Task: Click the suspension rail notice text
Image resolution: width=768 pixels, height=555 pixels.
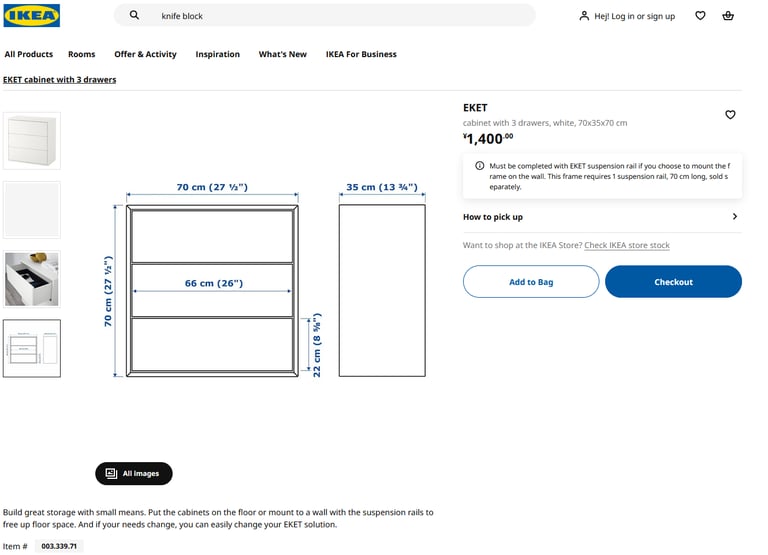Action: coord(610,176)
